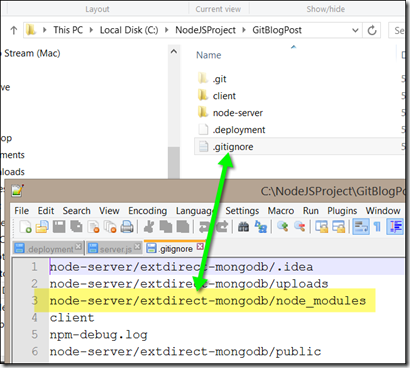Viewport: 410px width, 368px height.
Task: Open the Plugins menu
Action: pyautogui.click(x=342, y=211)
